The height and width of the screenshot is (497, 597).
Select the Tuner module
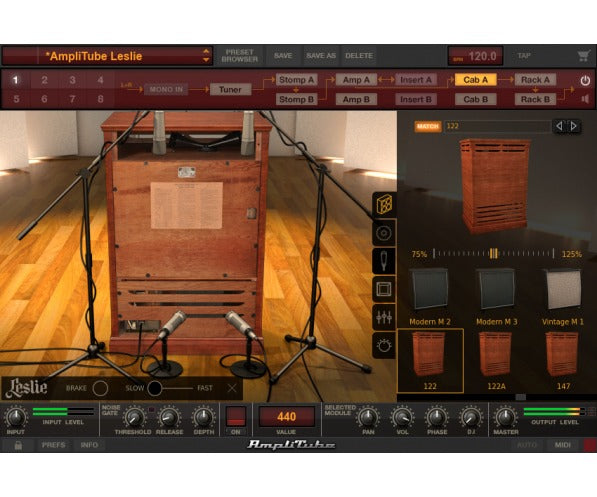click(x=230, y=89)
